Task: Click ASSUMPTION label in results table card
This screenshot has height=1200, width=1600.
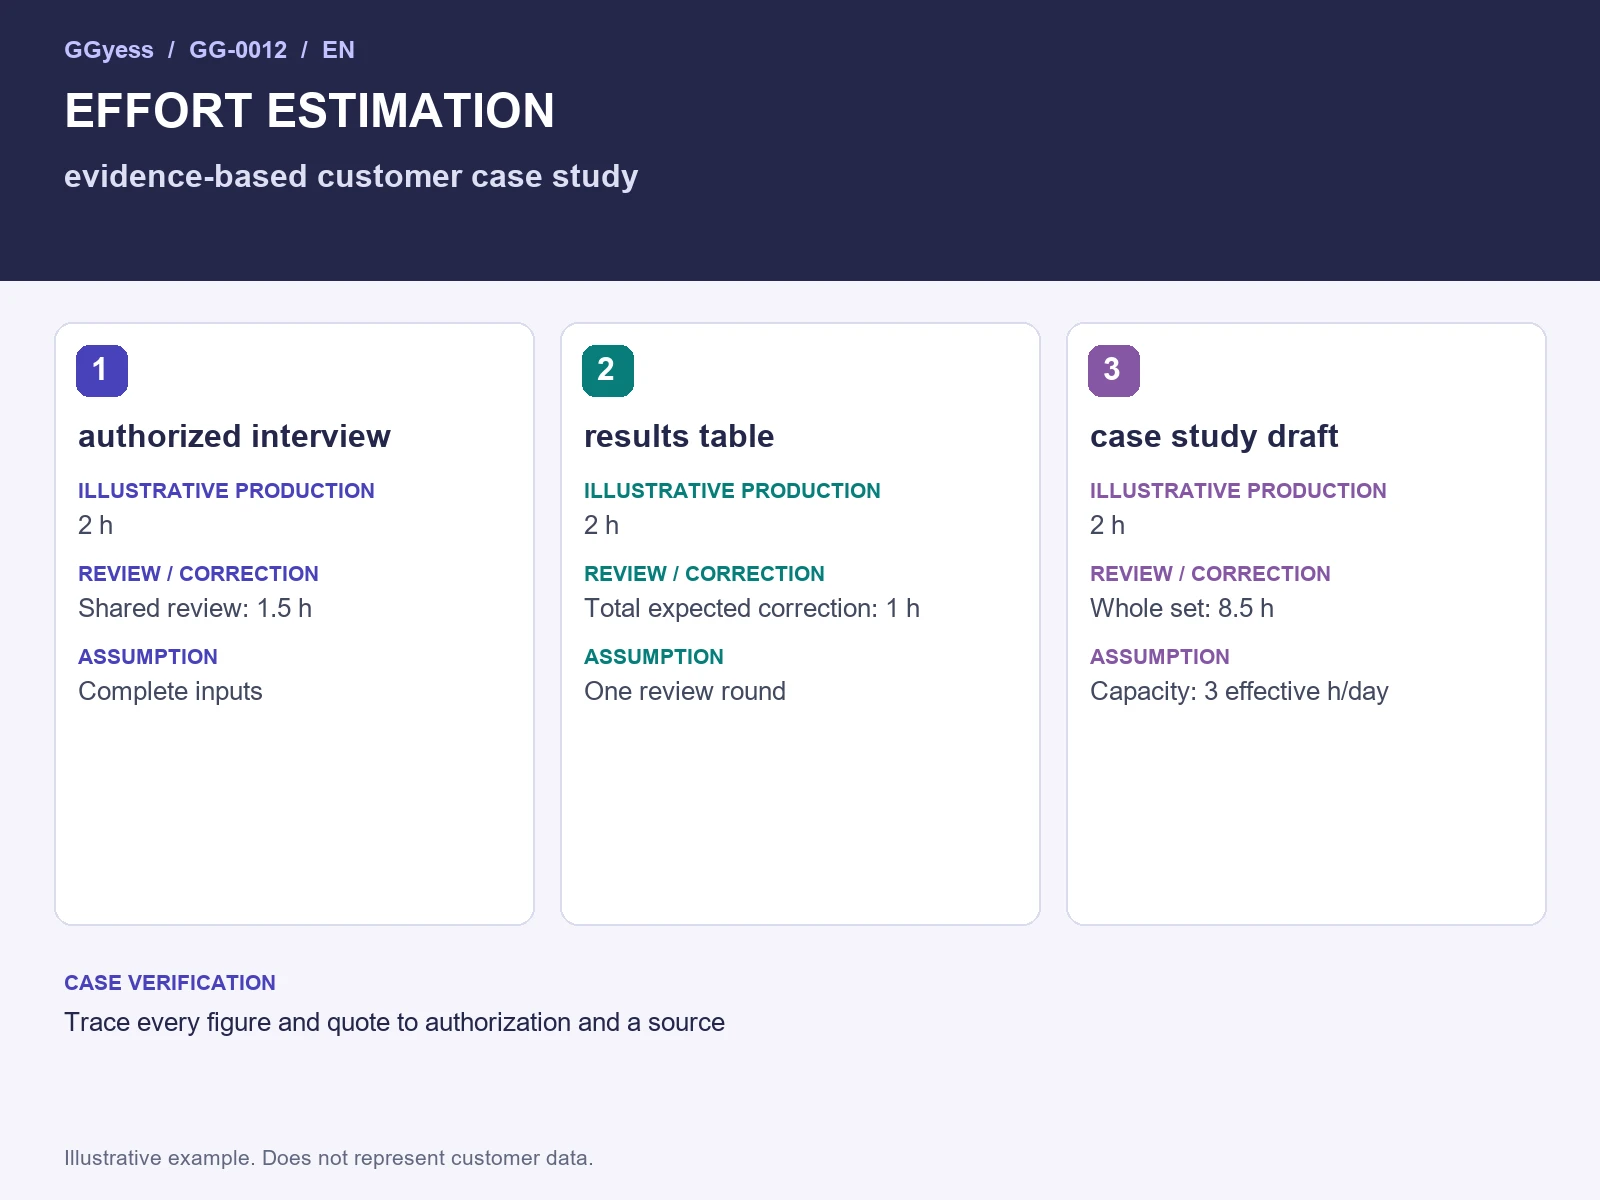Action: (x=654, y=657)
